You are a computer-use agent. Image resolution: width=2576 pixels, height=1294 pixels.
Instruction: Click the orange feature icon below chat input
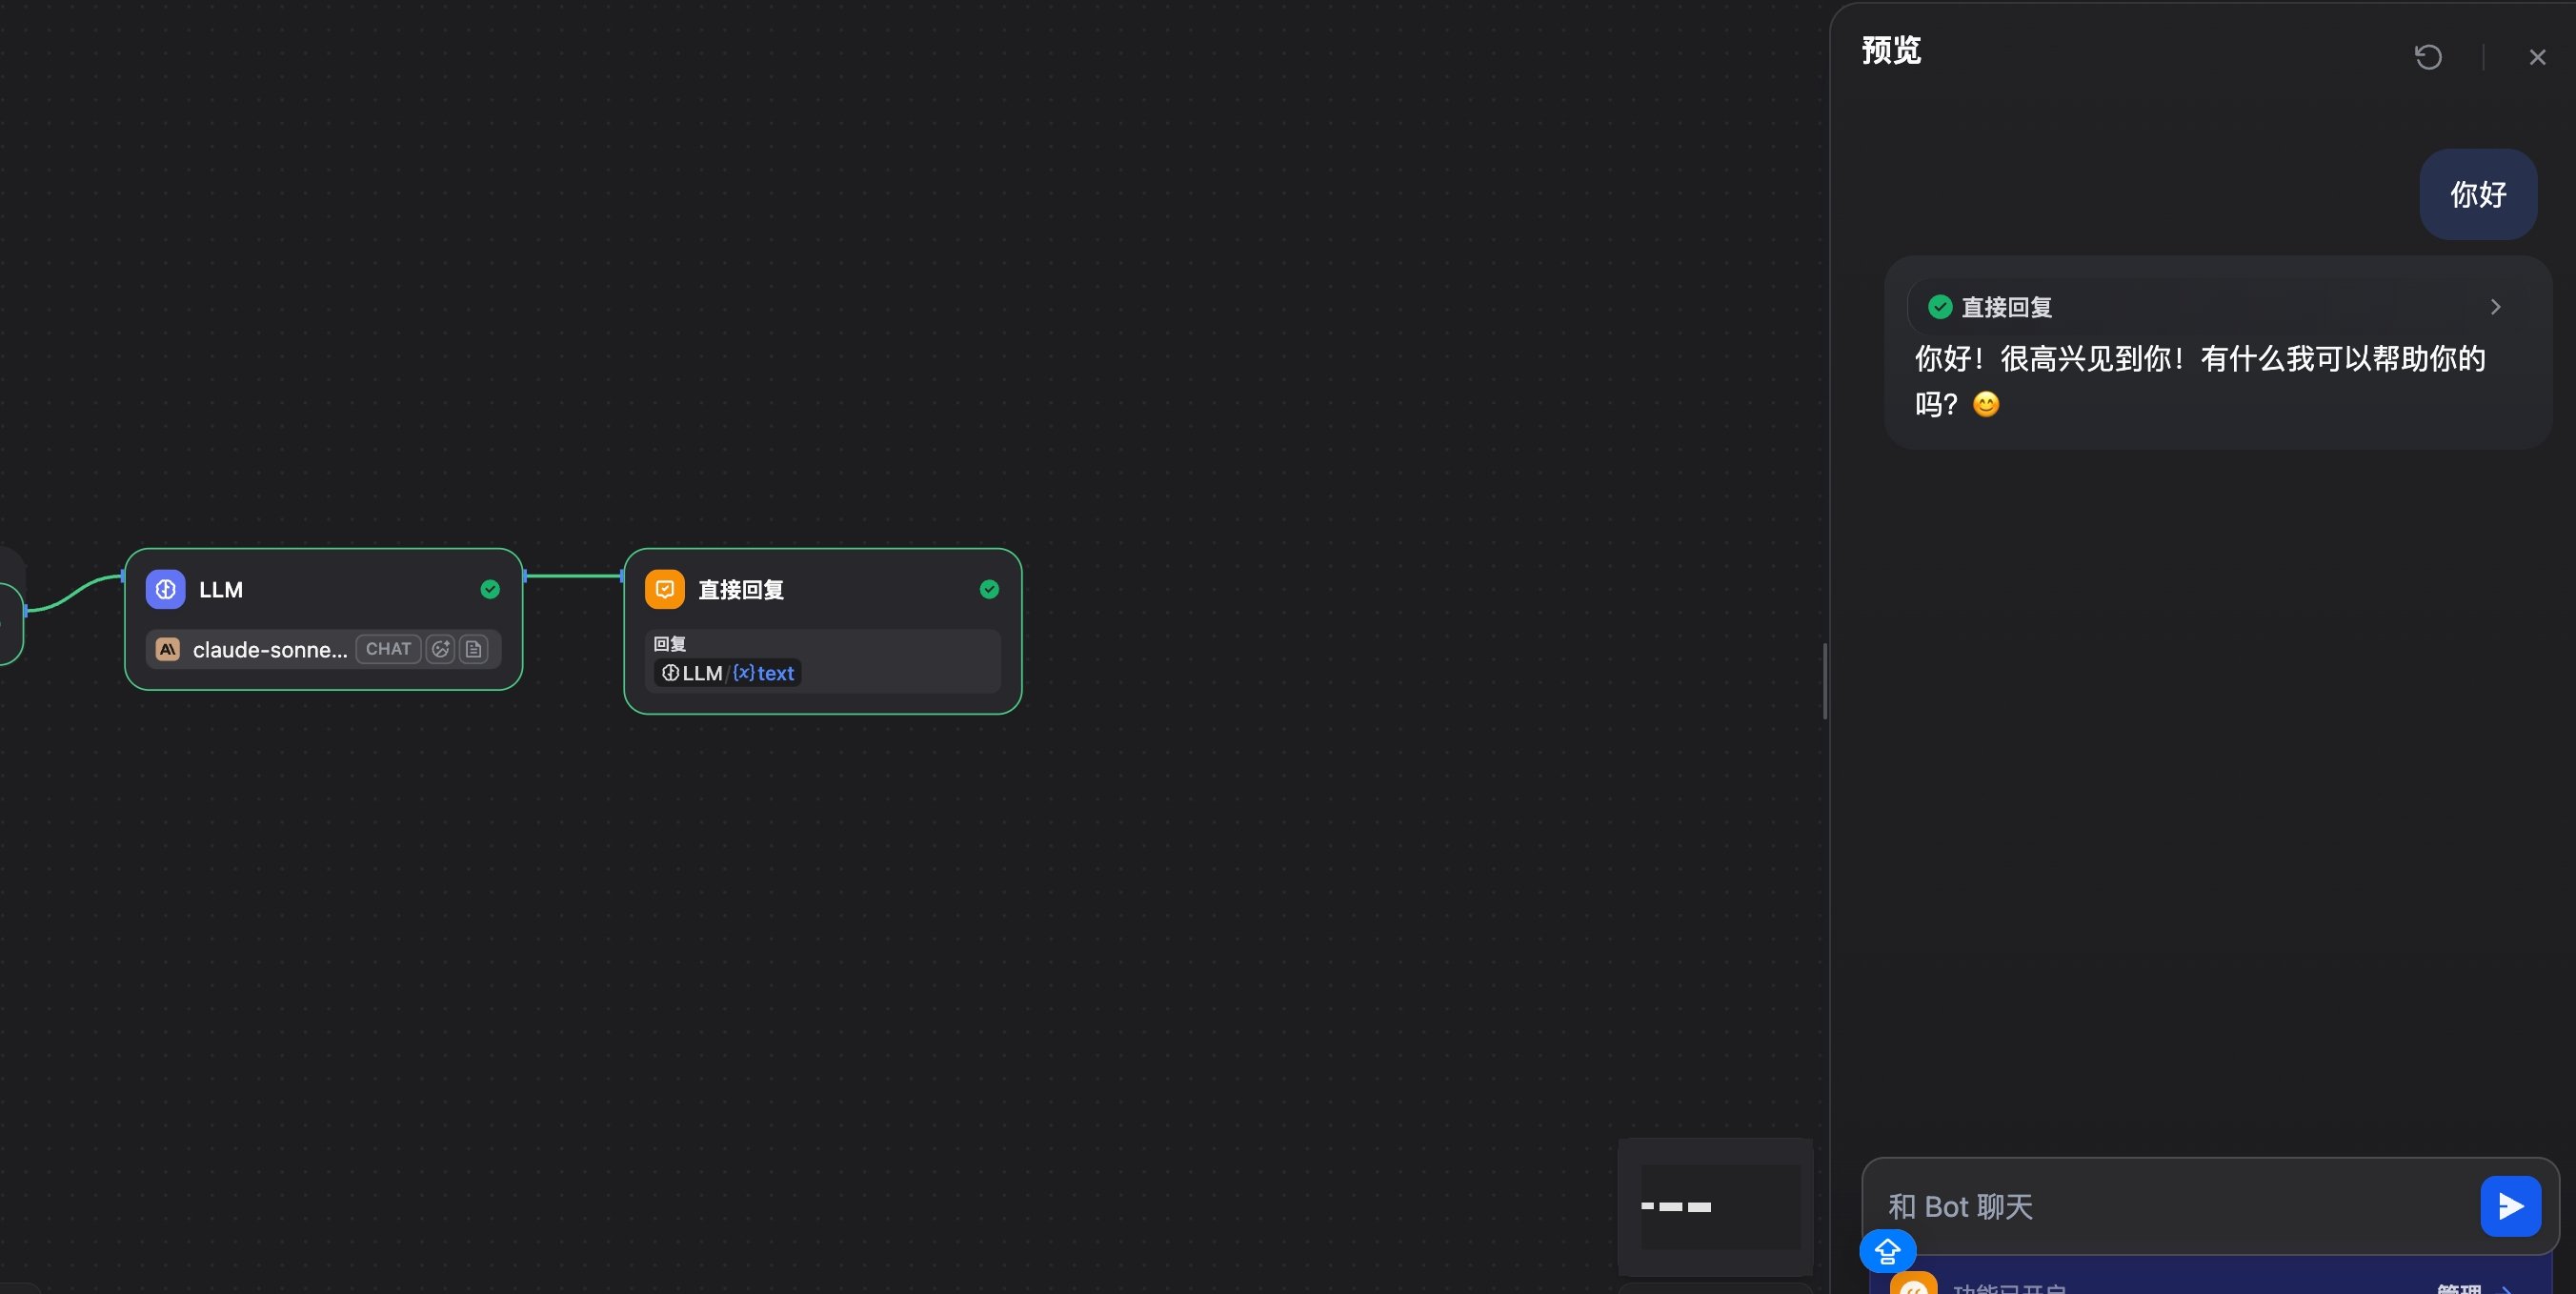(1913, 1284)
